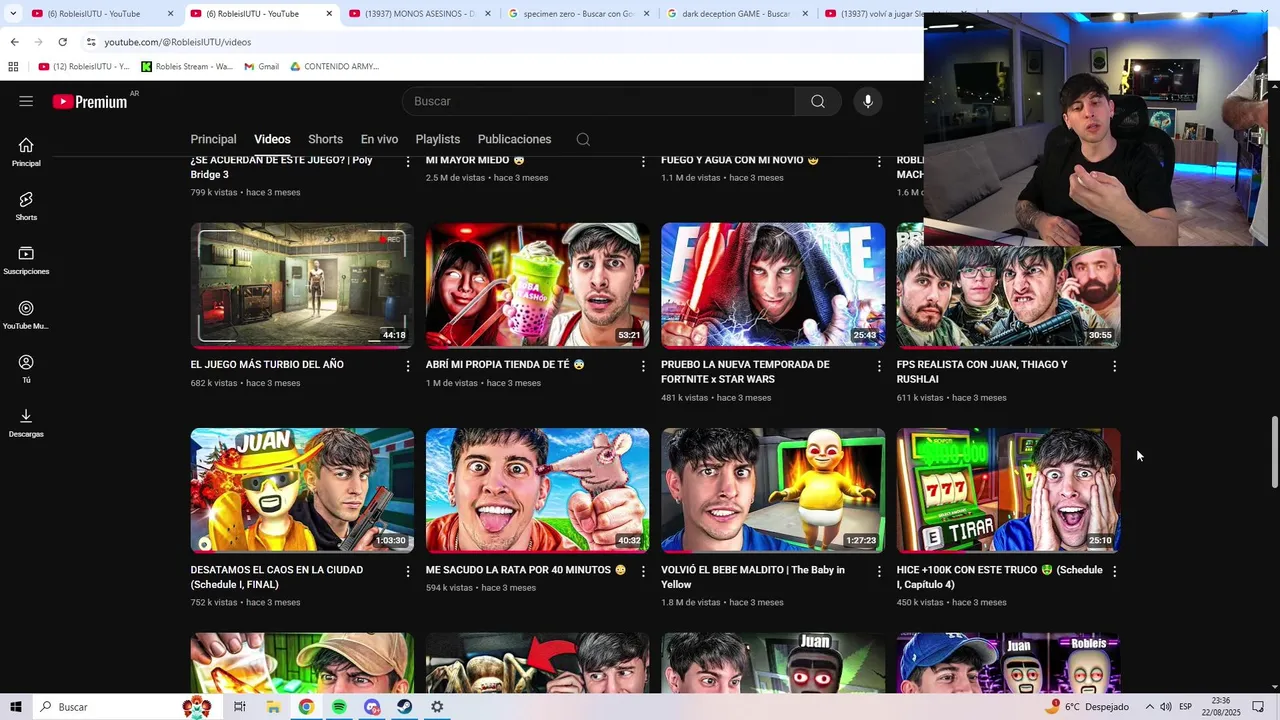This screenshot has height=720, width=1280.
Task: Open the notifications center icon
Action: (x=1258, y=707)
